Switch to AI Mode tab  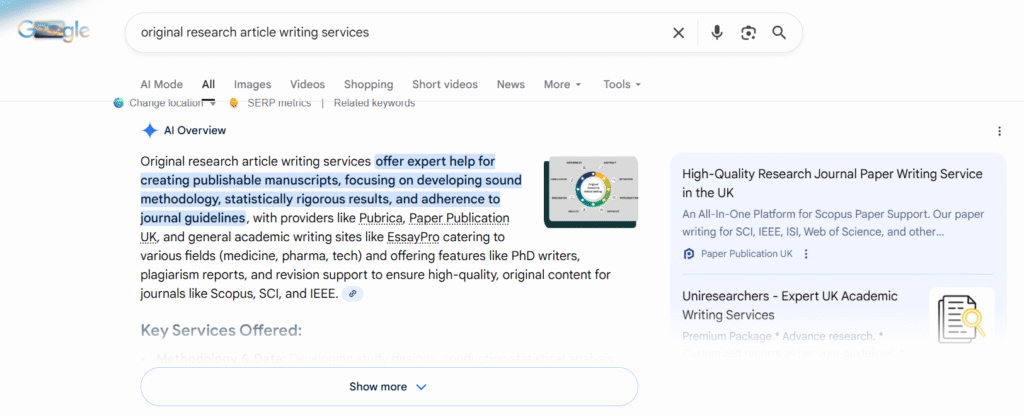[x=161, y=85]
